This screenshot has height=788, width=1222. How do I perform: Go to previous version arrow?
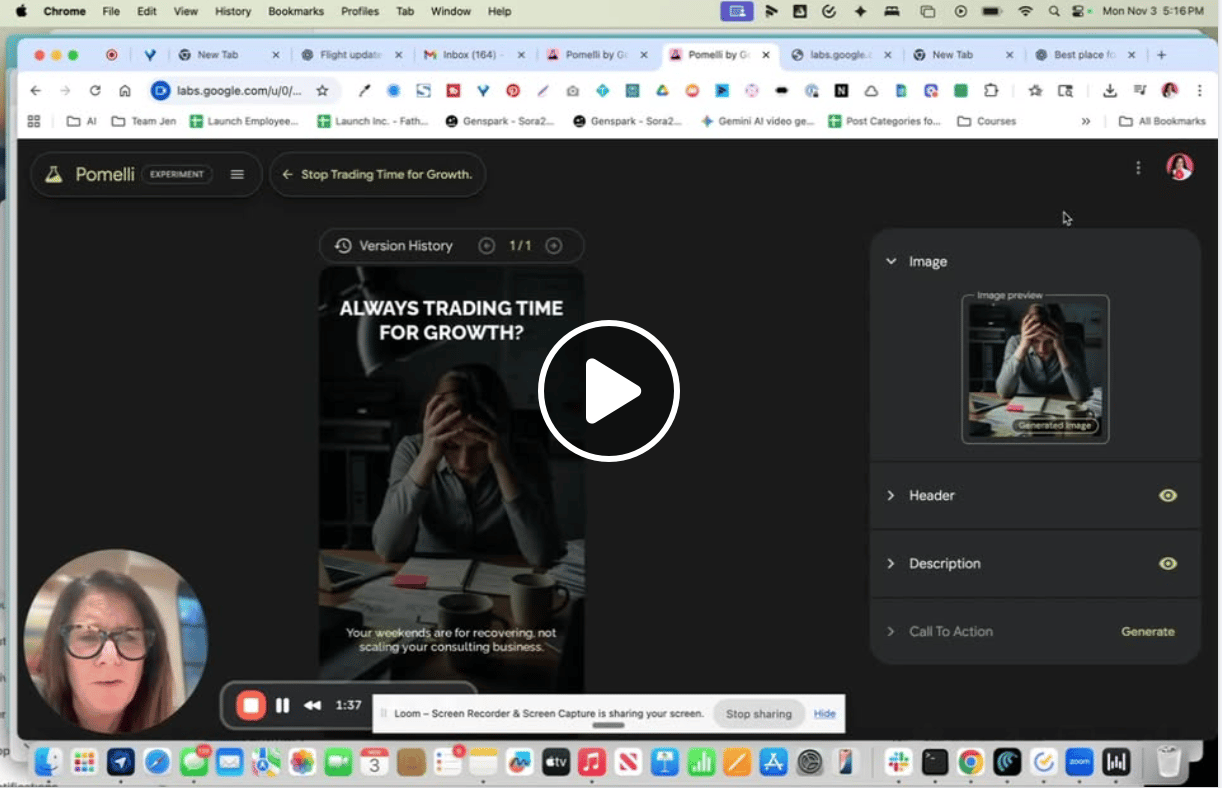[487, 246]
